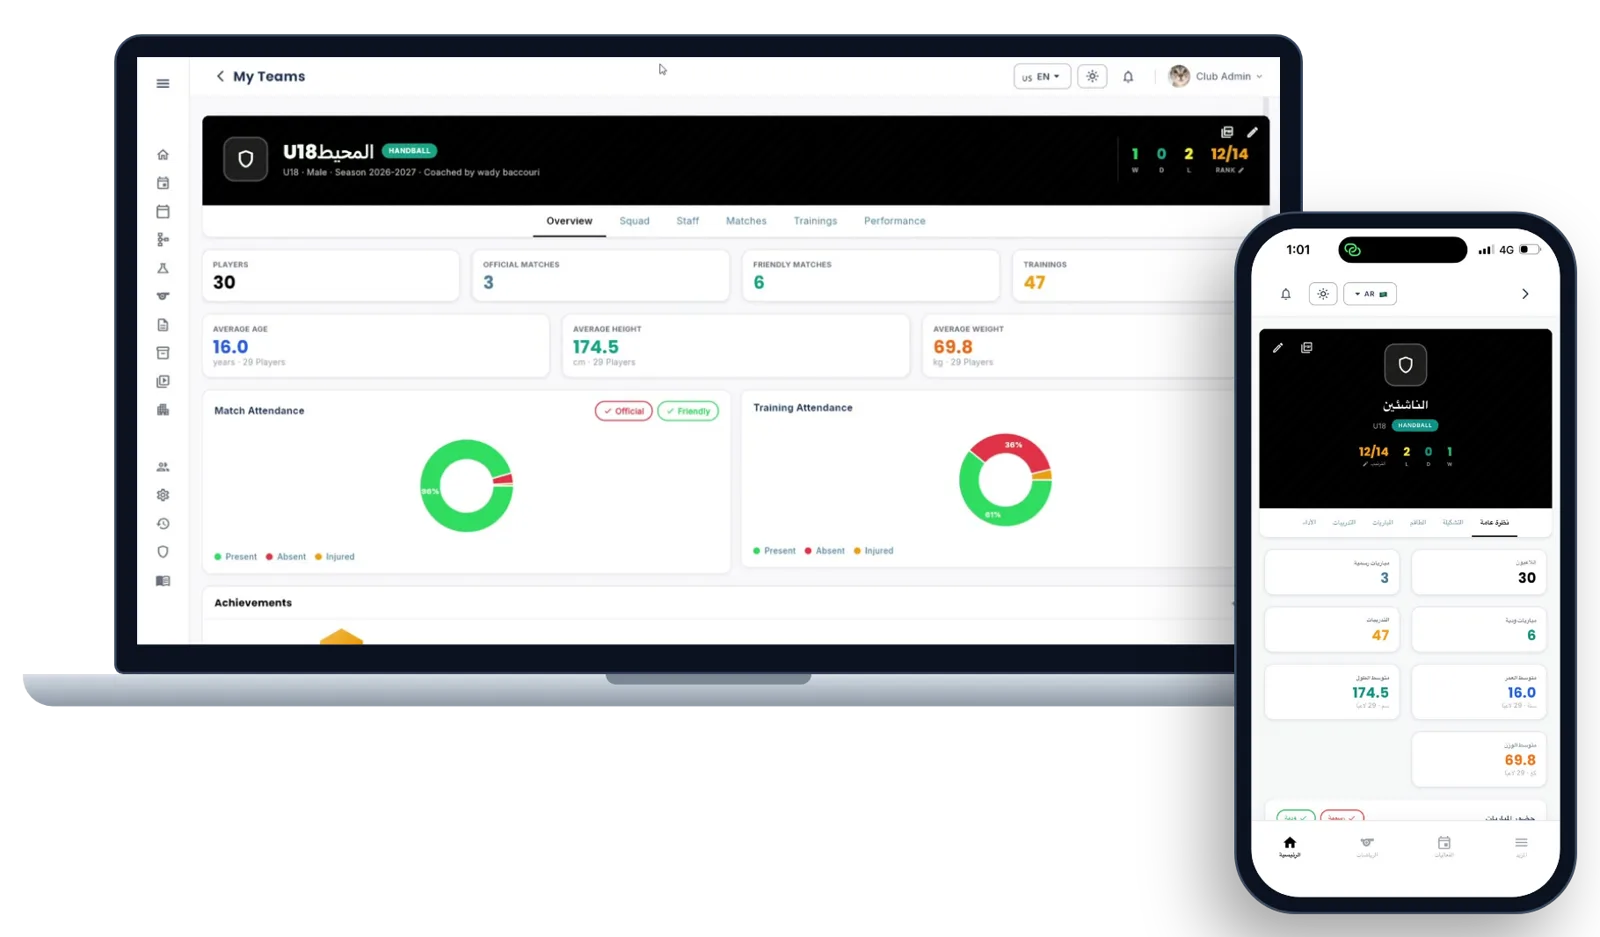The width and height of the screenshot is (1600, 937).
Task: Open the building icon in laptop sidebar
Action: (163, 410)
